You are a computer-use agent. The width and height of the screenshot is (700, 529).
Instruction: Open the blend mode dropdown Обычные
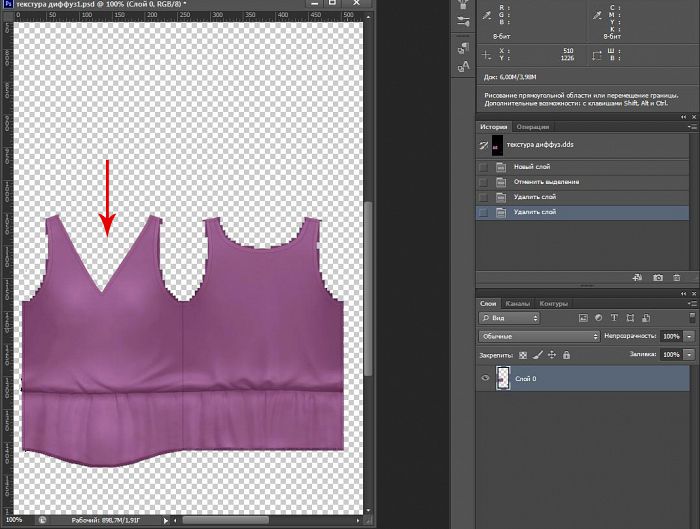point(538,337)
